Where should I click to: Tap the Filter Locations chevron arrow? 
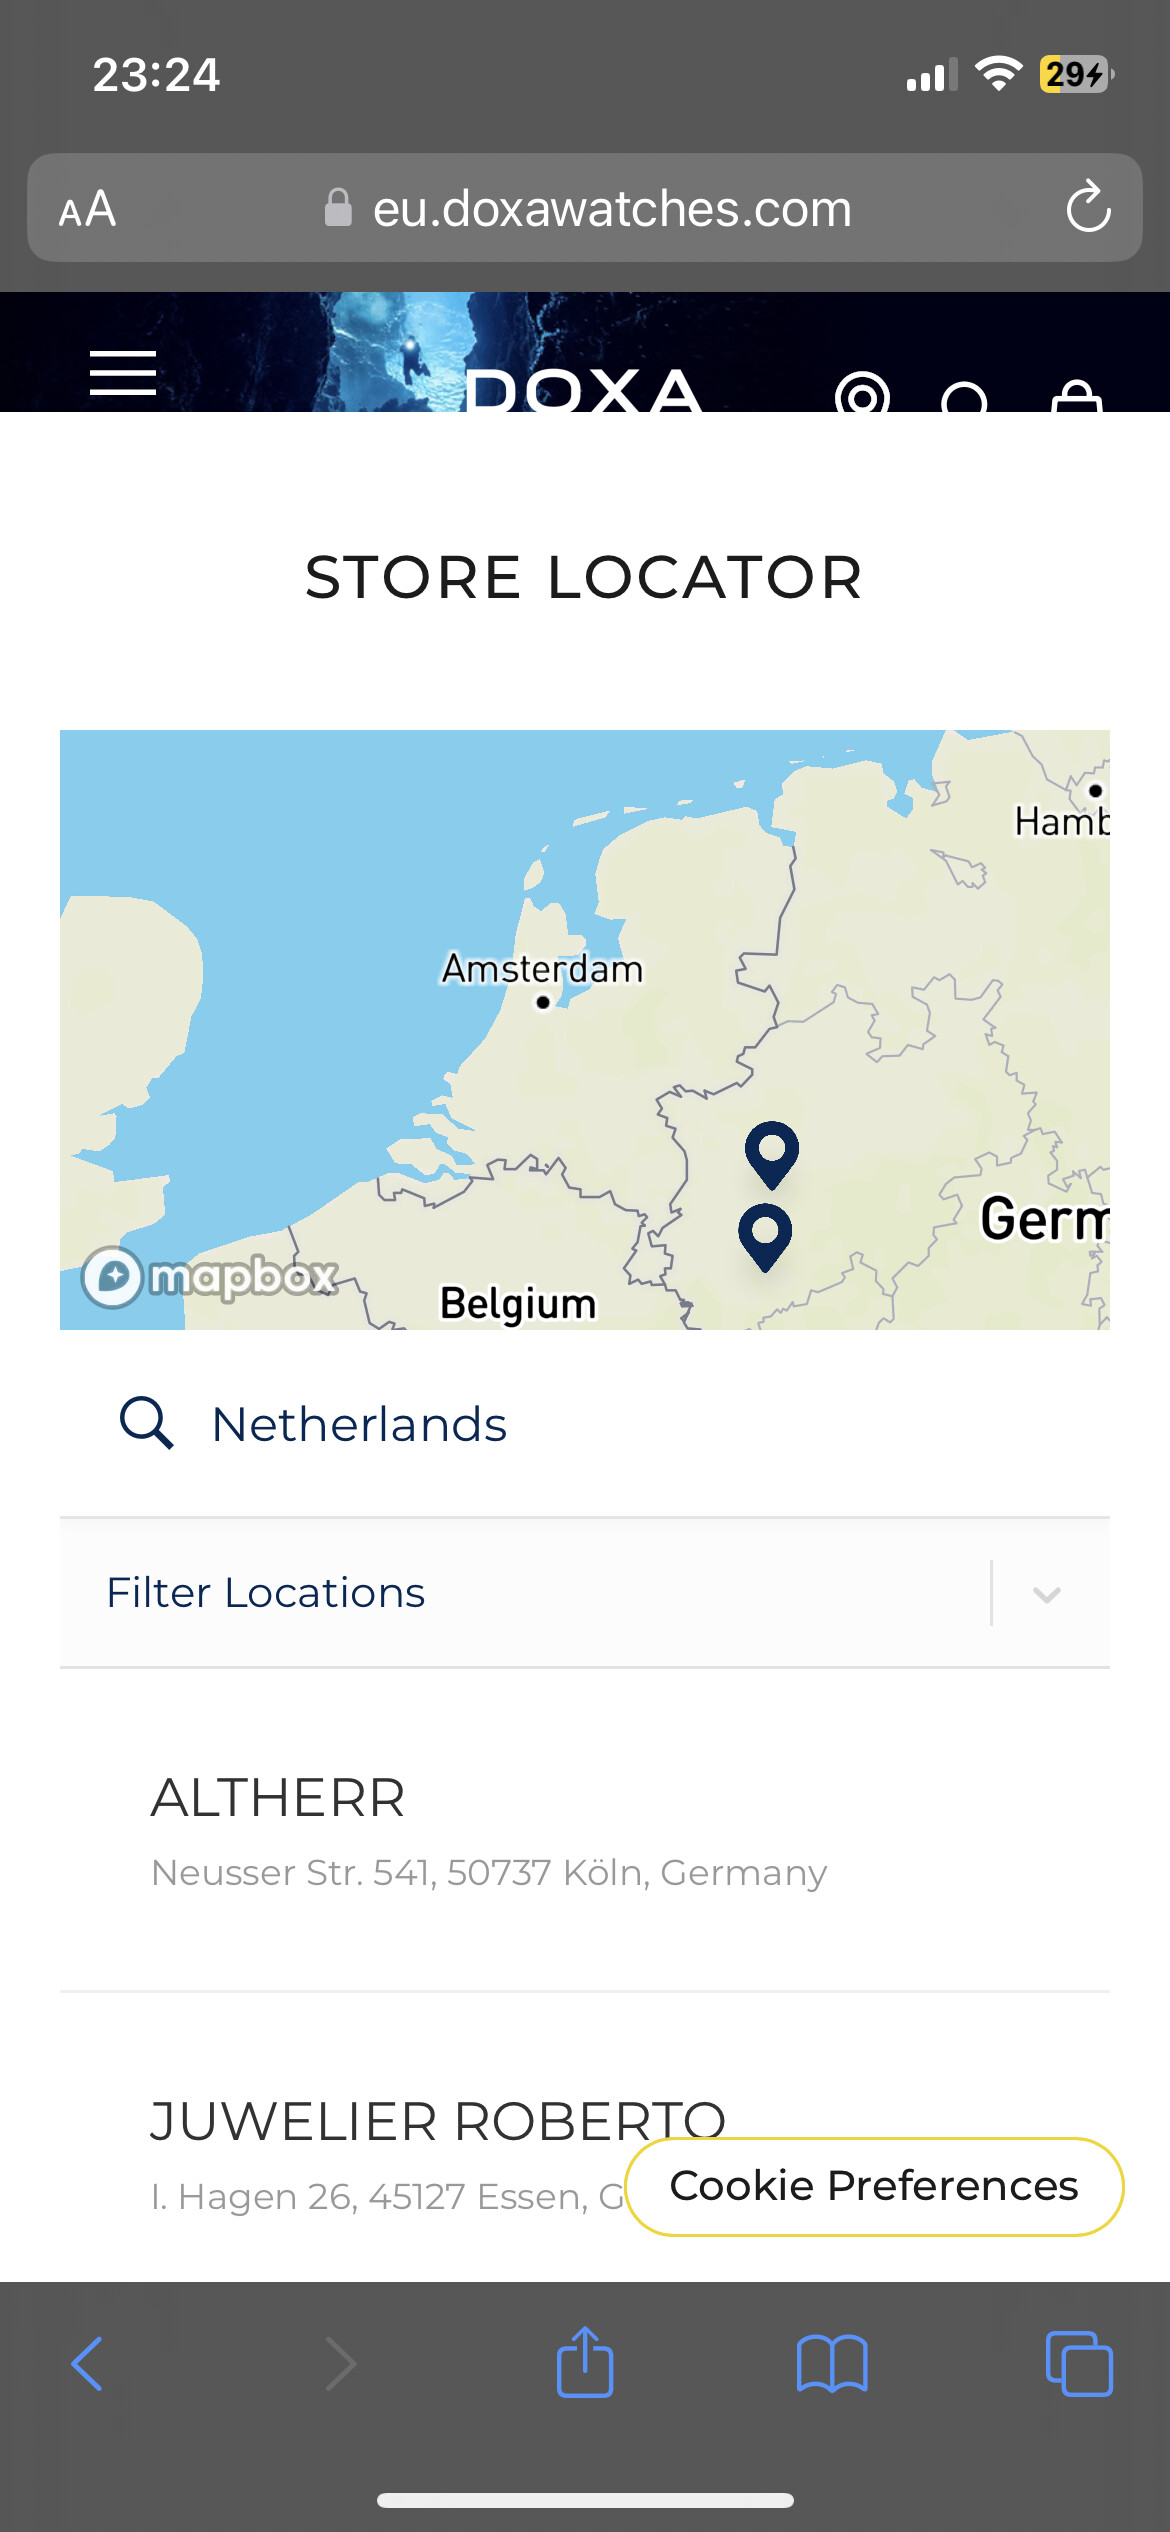[1047, 1594]
